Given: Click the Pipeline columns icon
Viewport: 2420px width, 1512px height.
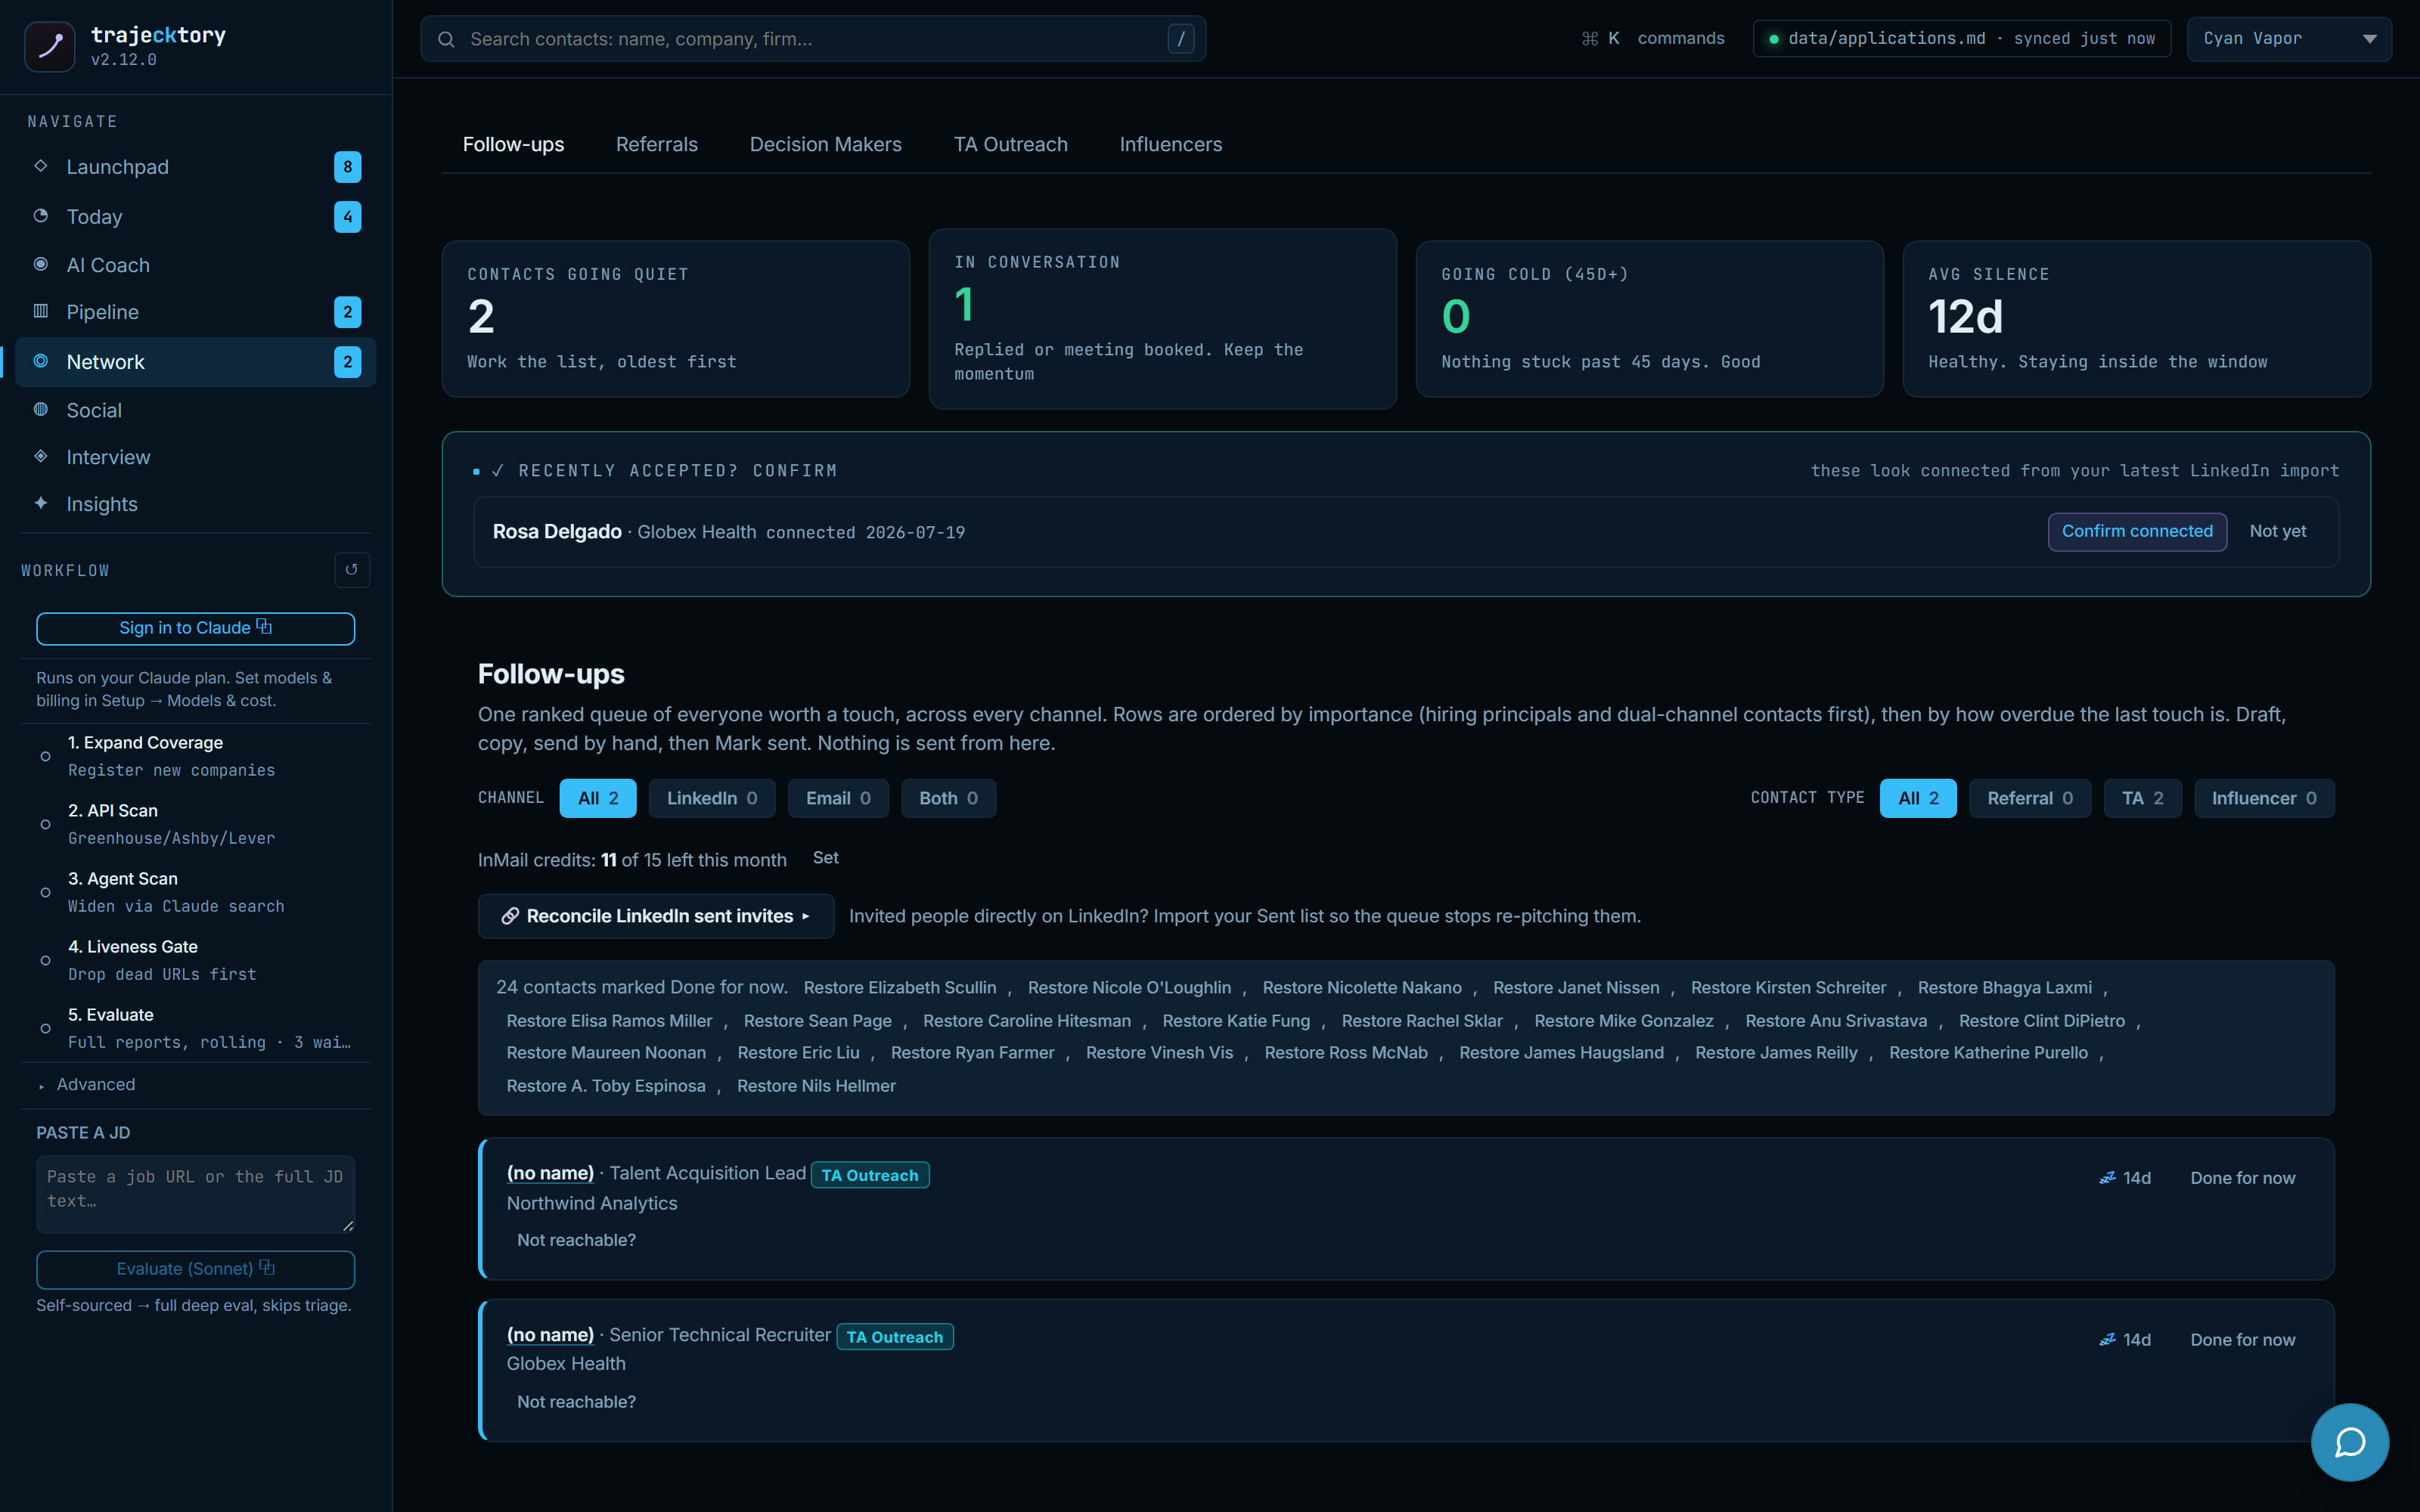Looking at the screenshot, I should [41, 311].
